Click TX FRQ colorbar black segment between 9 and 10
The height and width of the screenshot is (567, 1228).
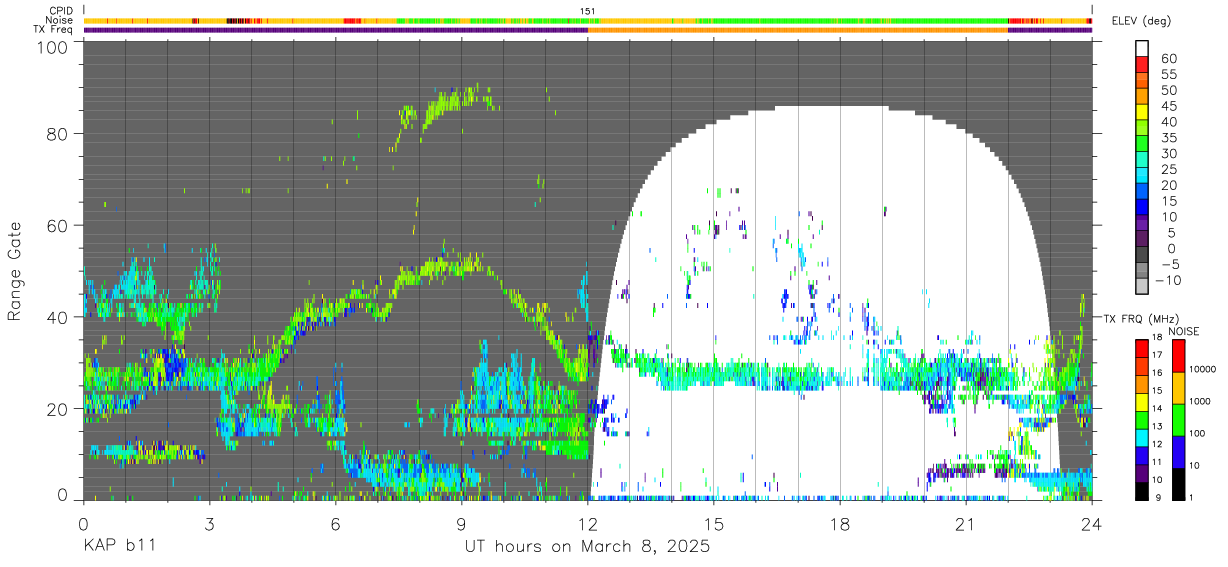click(1142, 491)
